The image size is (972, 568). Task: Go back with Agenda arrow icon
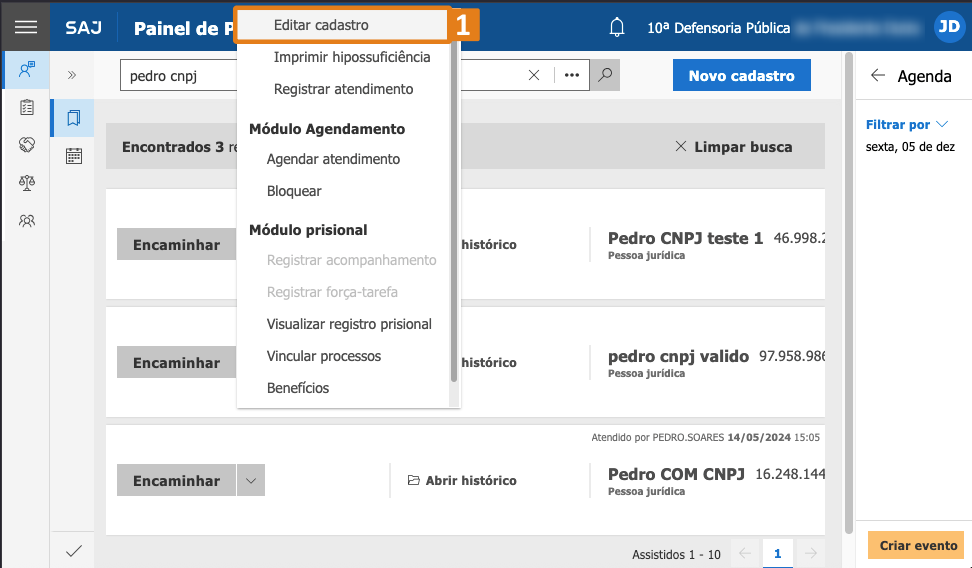pos(878,76)
